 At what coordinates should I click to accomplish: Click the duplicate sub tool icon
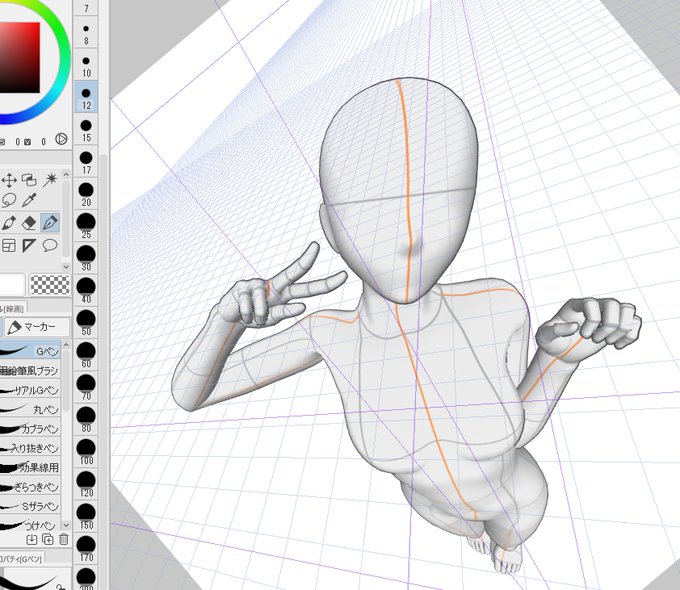tap(48, 539)
